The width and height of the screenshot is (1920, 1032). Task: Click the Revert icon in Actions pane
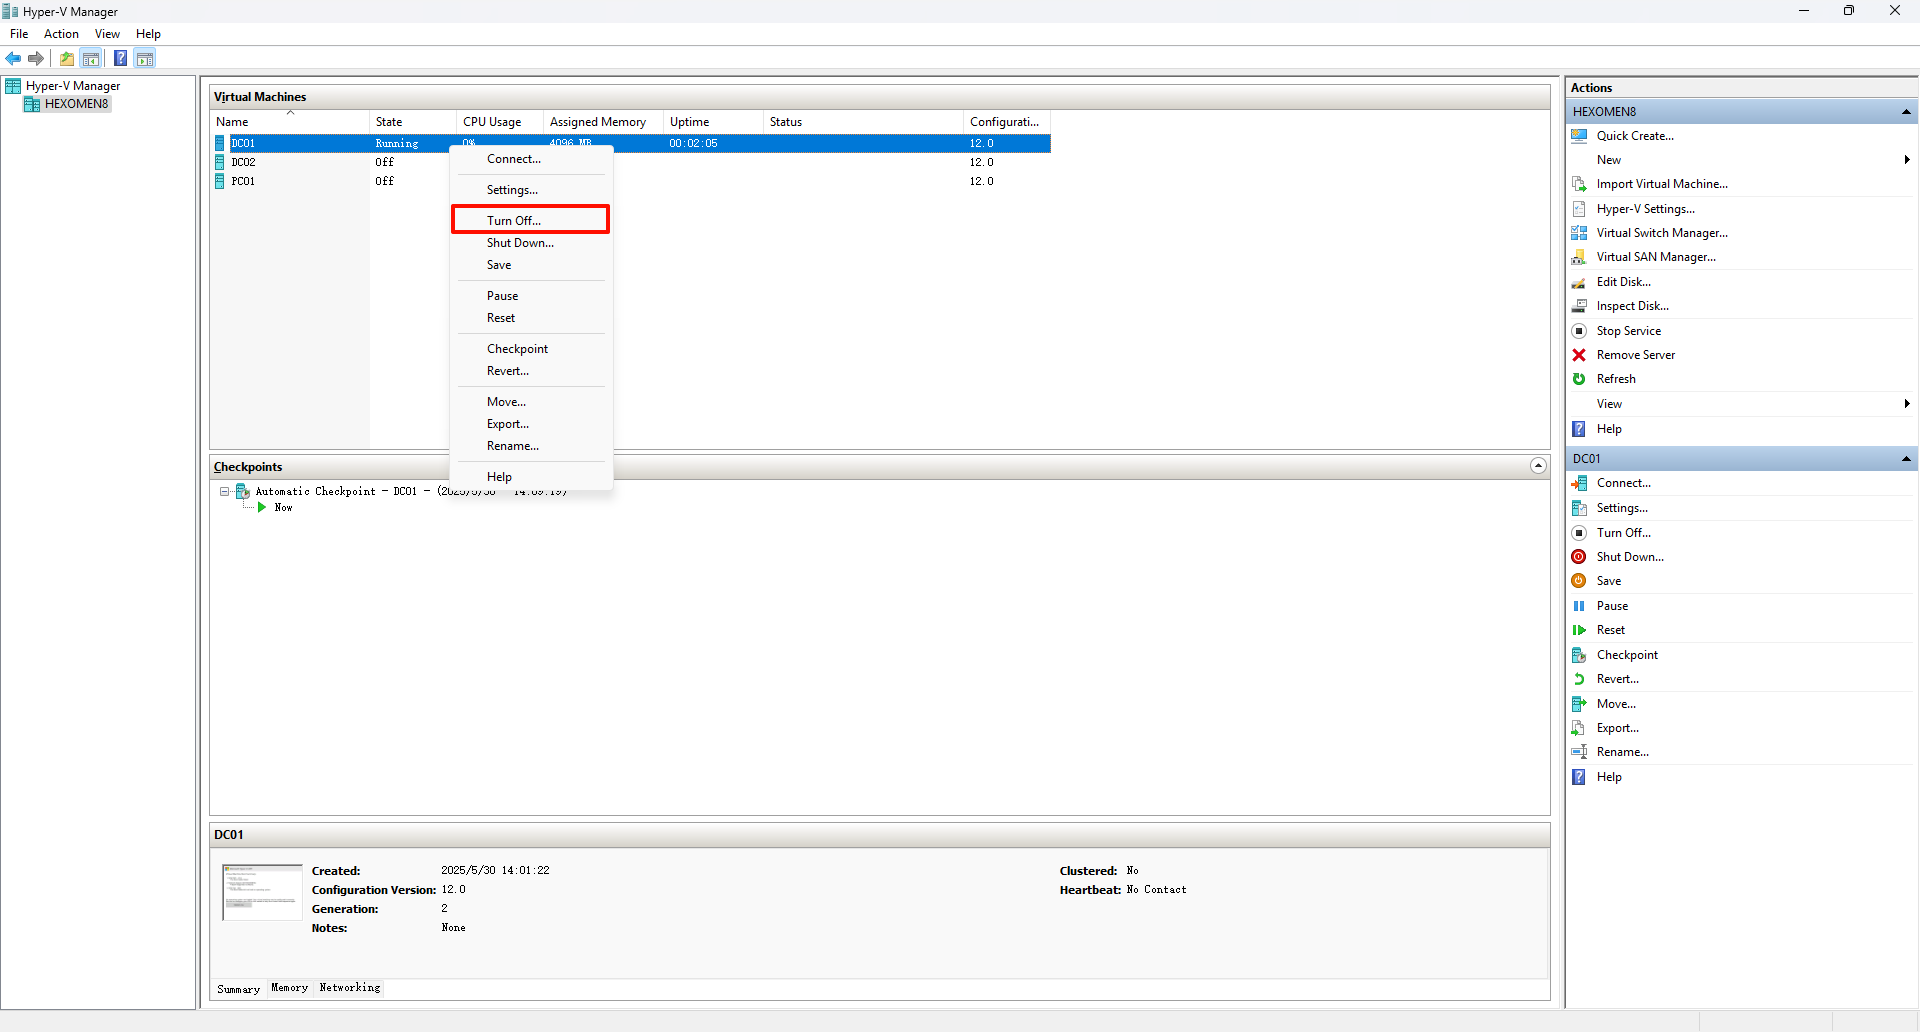[1579, 679]
